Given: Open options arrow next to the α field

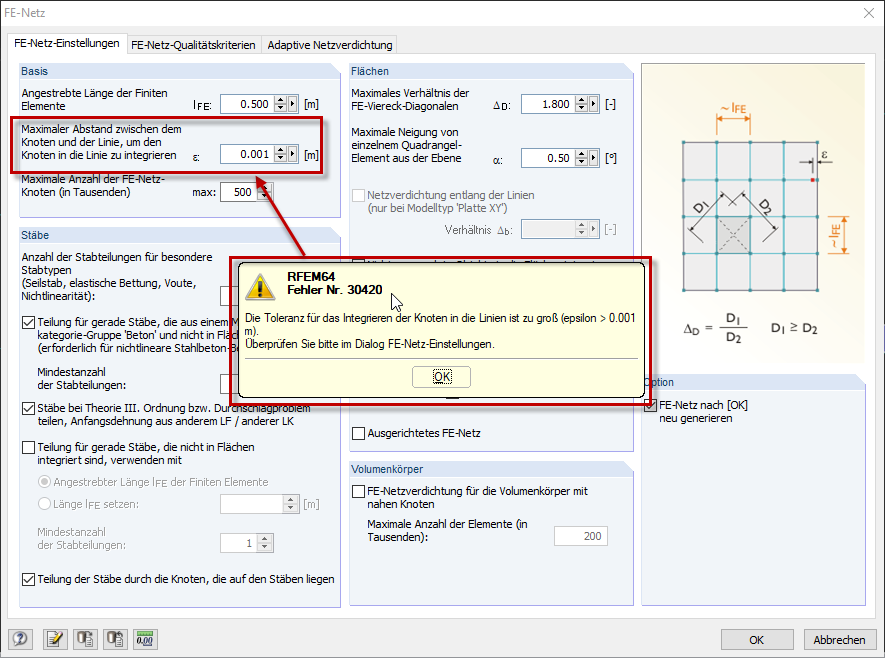Looking at the screenshot, I should click(x=592, y=158).
